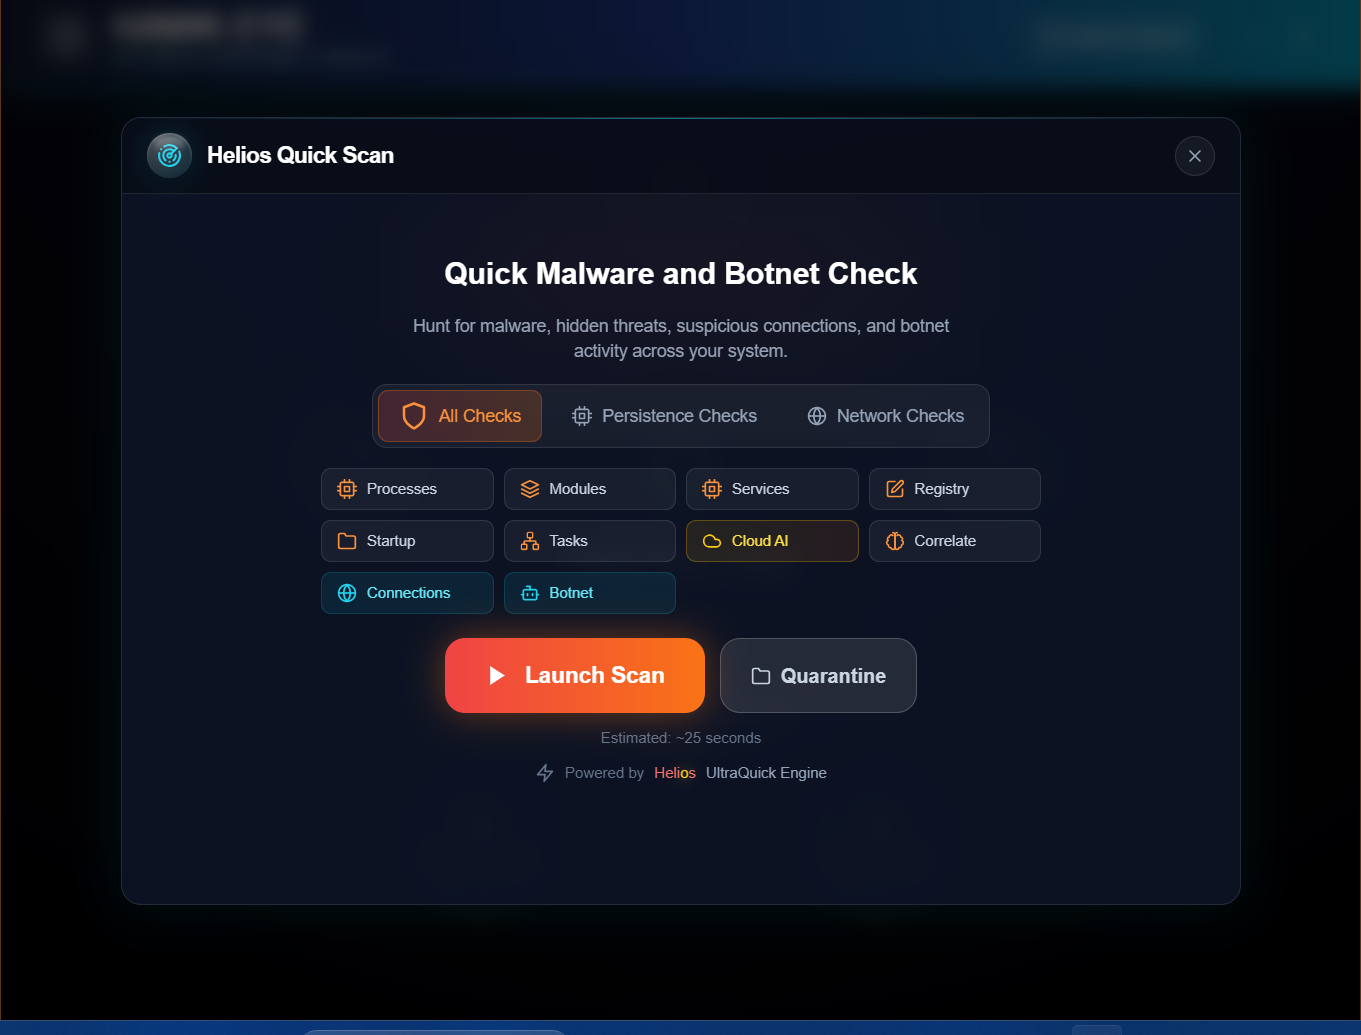Open the Quarantine button
Image resolution: width=1361 pixels, height=1035 pixels.
tap(818, 676)
